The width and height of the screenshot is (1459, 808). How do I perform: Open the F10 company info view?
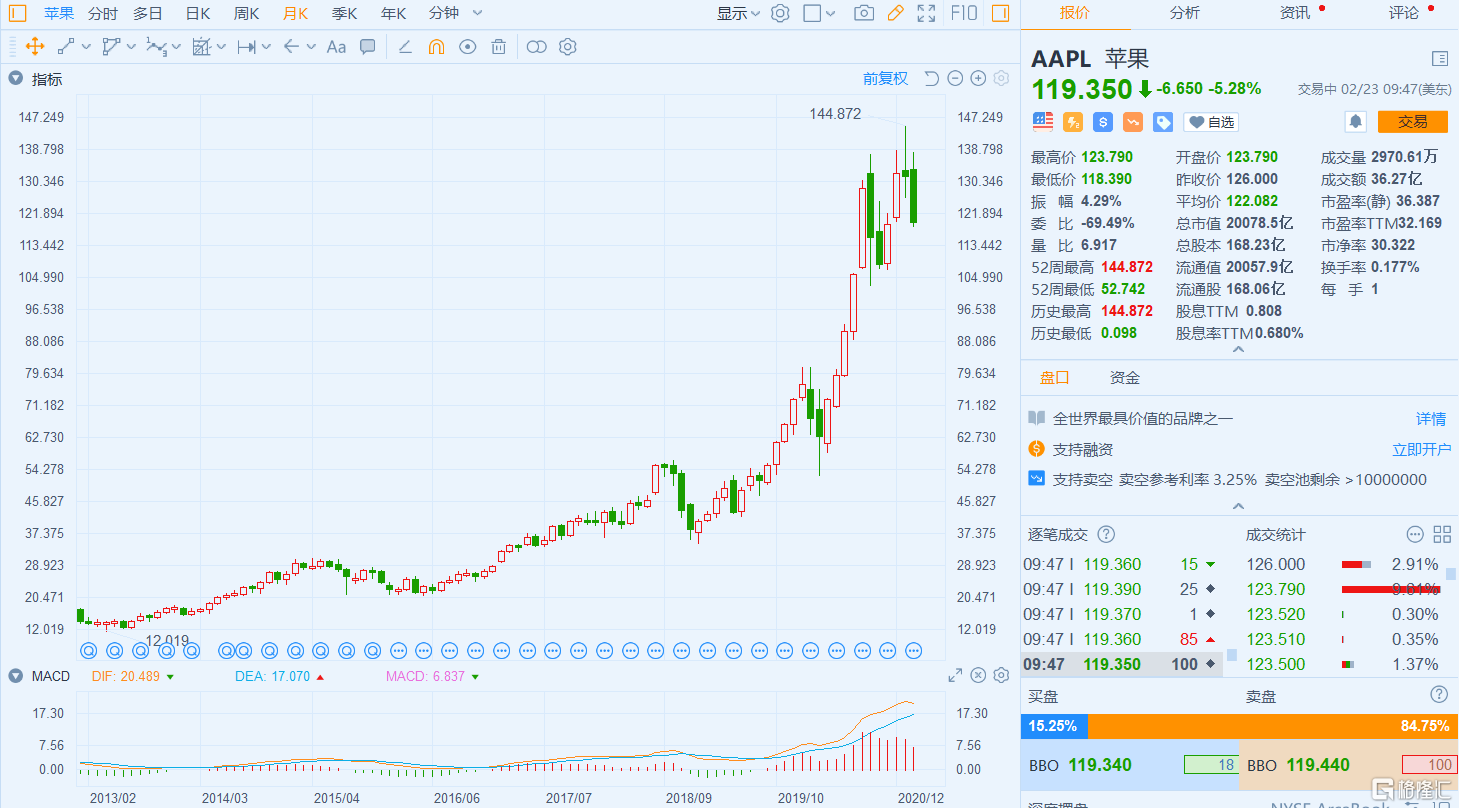(964, 13)
